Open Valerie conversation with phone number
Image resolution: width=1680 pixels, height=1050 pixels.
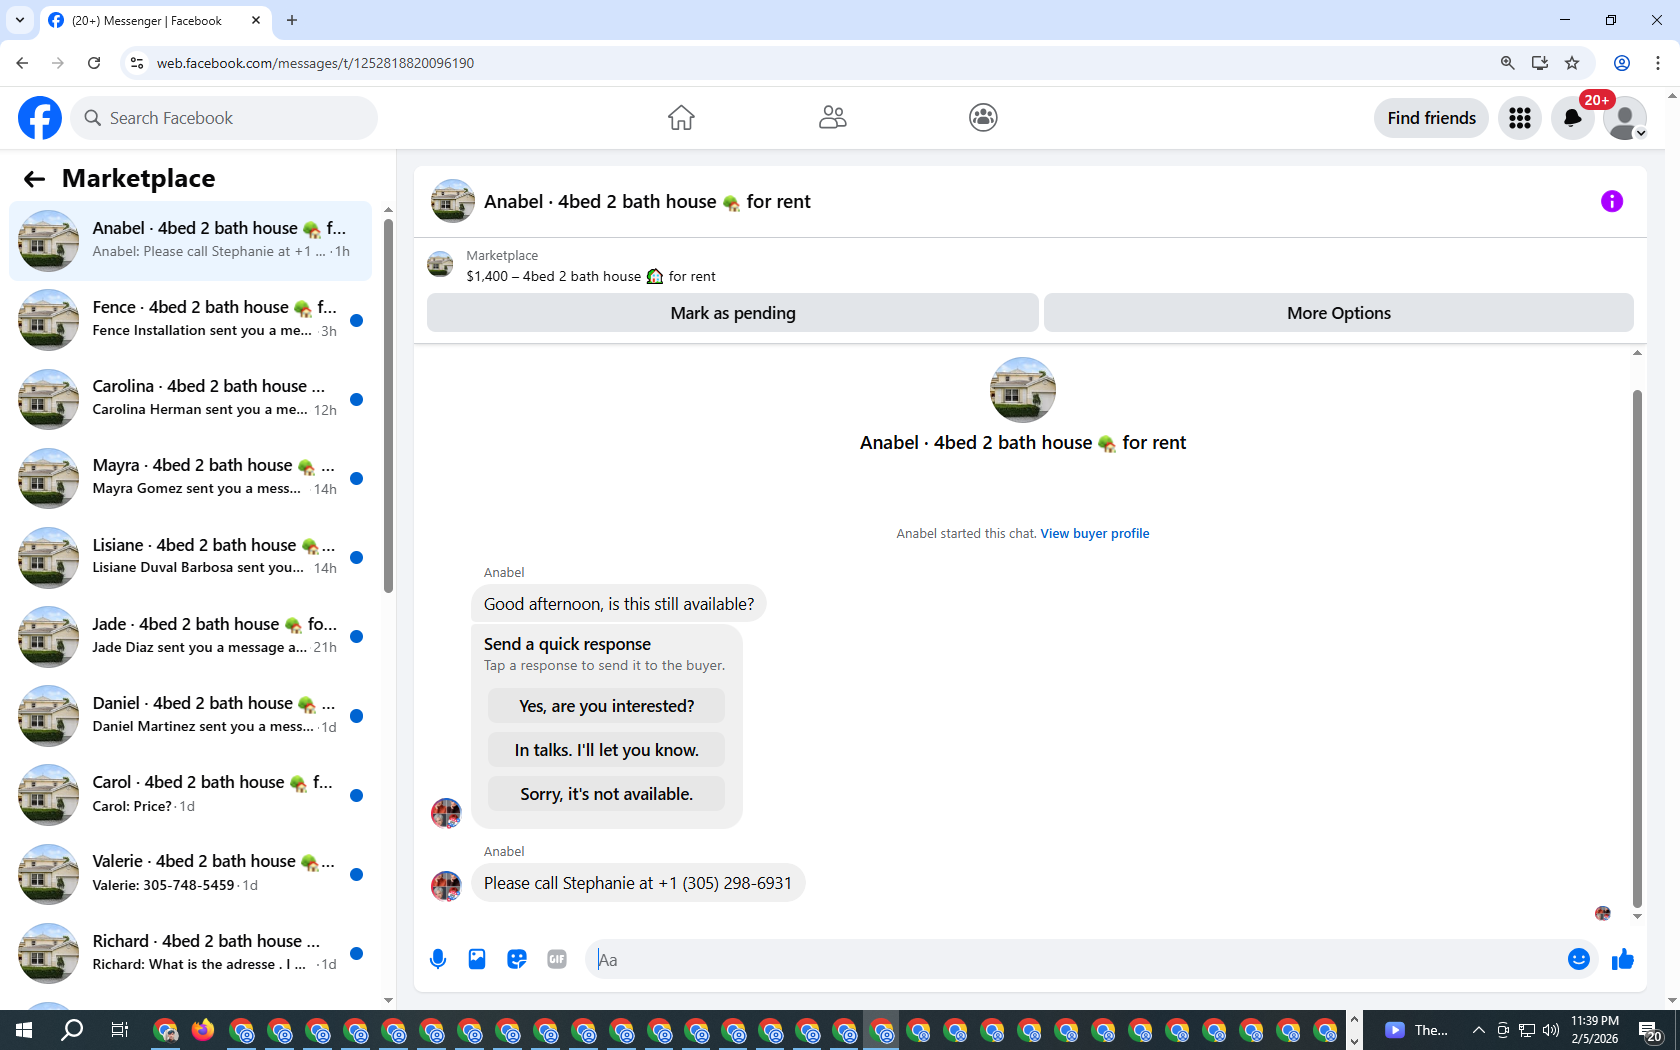click(x=190, y=874)
